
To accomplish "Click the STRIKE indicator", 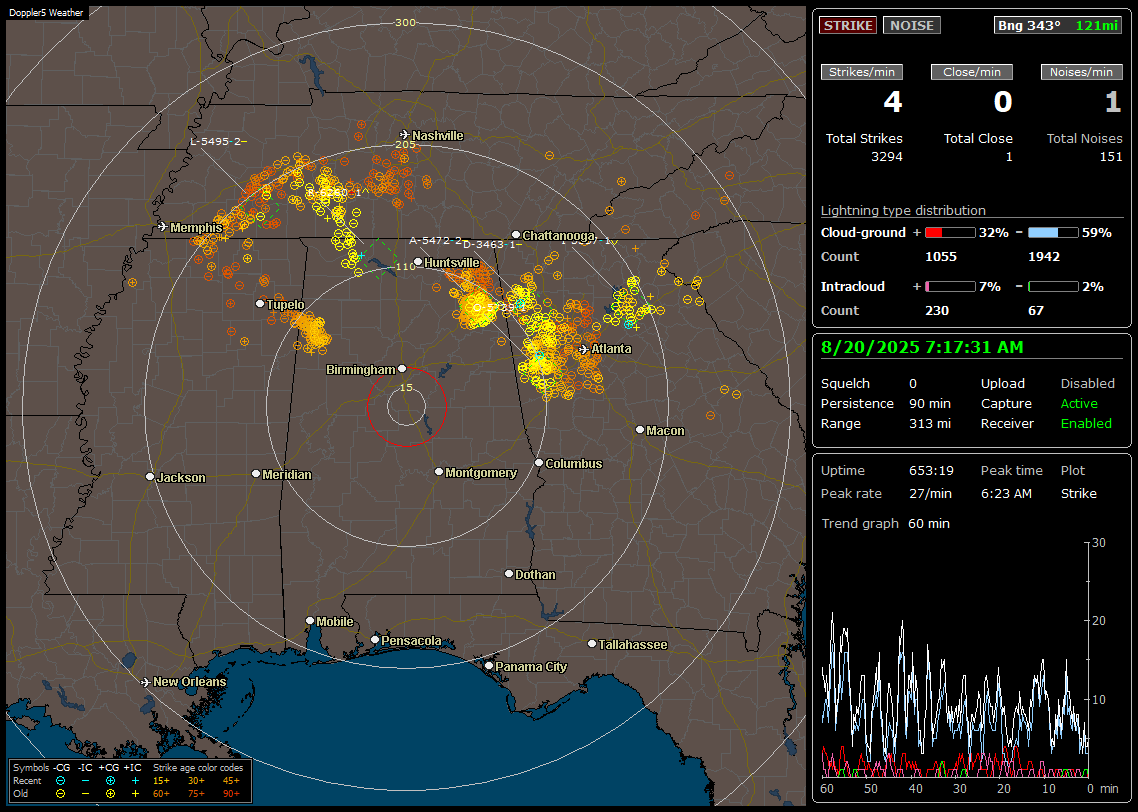I will (848, 25).
